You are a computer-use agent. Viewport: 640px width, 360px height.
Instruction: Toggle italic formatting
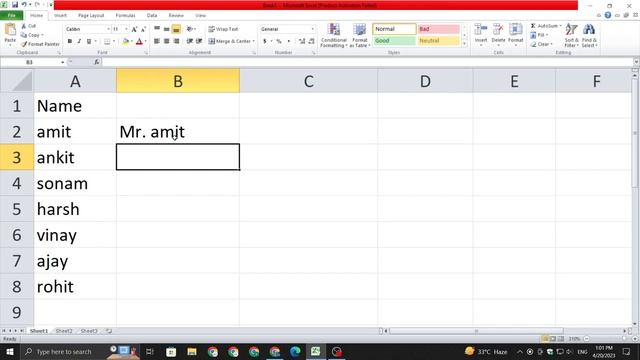pos(79,41)
